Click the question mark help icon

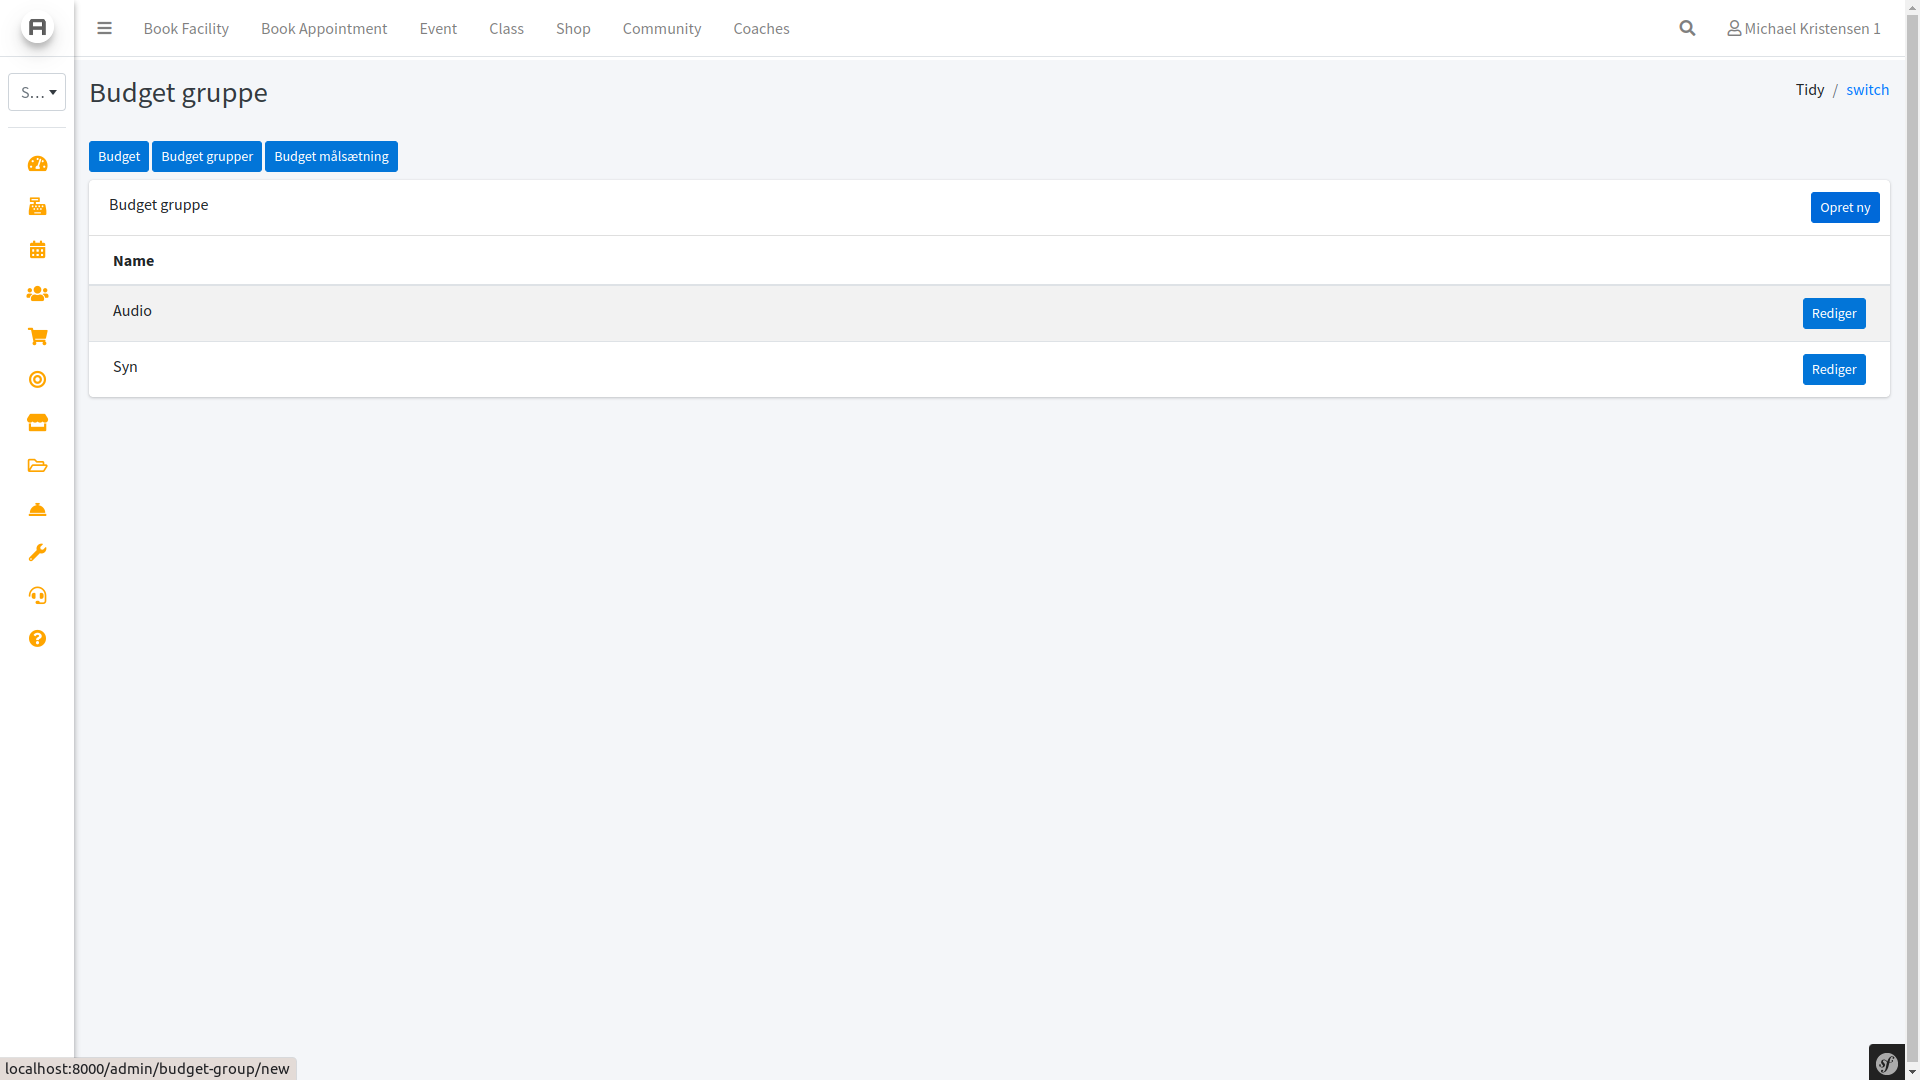point(37,639)
